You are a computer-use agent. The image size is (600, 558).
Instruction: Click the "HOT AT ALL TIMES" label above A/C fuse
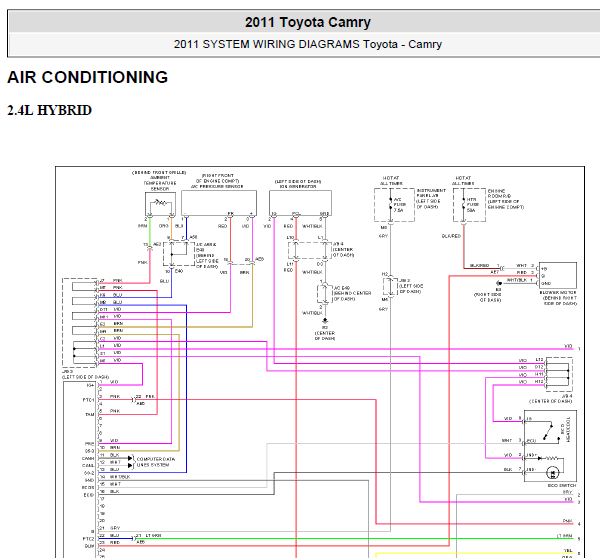tap(391, 181)
